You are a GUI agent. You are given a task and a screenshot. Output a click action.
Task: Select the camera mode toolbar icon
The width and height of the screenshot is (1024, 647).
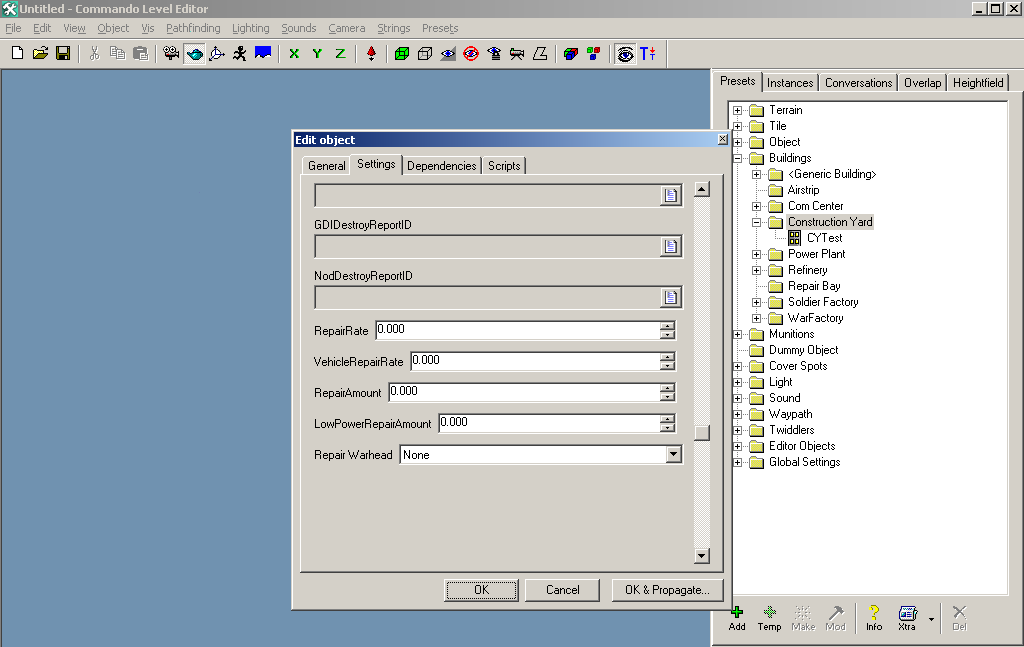point(171,53)
